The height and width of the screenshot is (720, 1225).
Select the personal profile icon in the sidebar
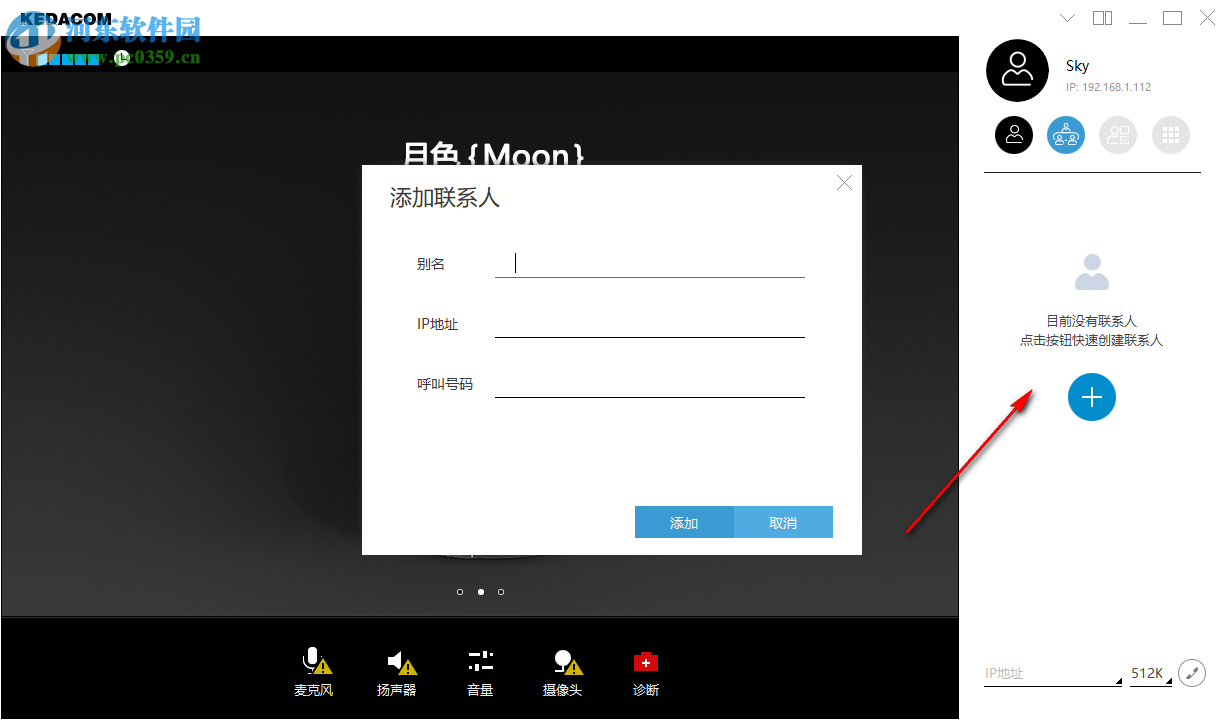[1014, 134]
